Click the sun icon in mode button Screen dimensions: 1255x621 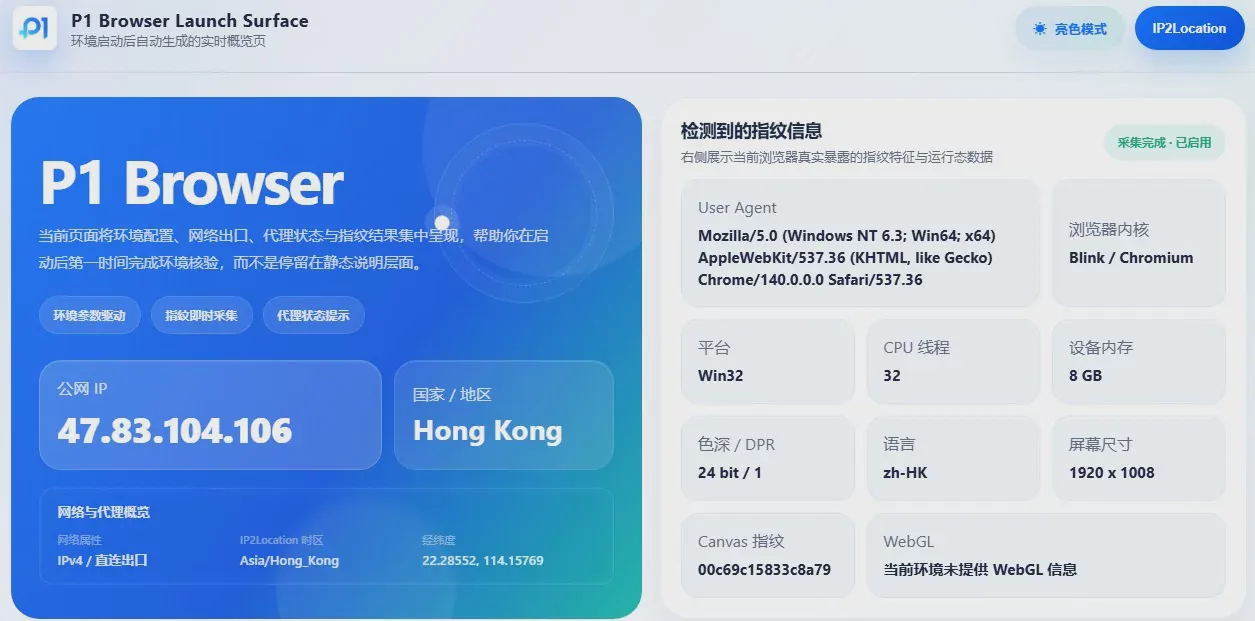[1040, 29]
